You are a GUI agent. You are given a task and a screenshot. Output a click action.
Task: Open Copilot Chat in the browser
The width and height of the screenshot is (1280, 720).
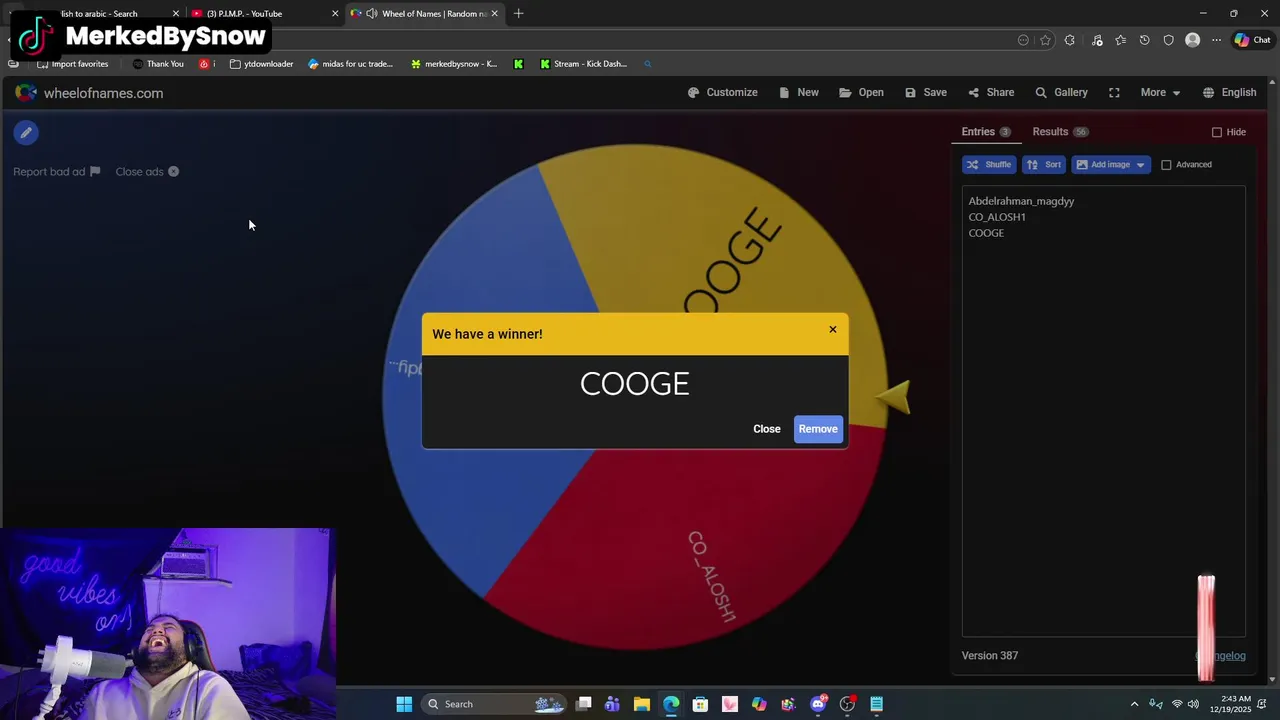point(1252,40)
